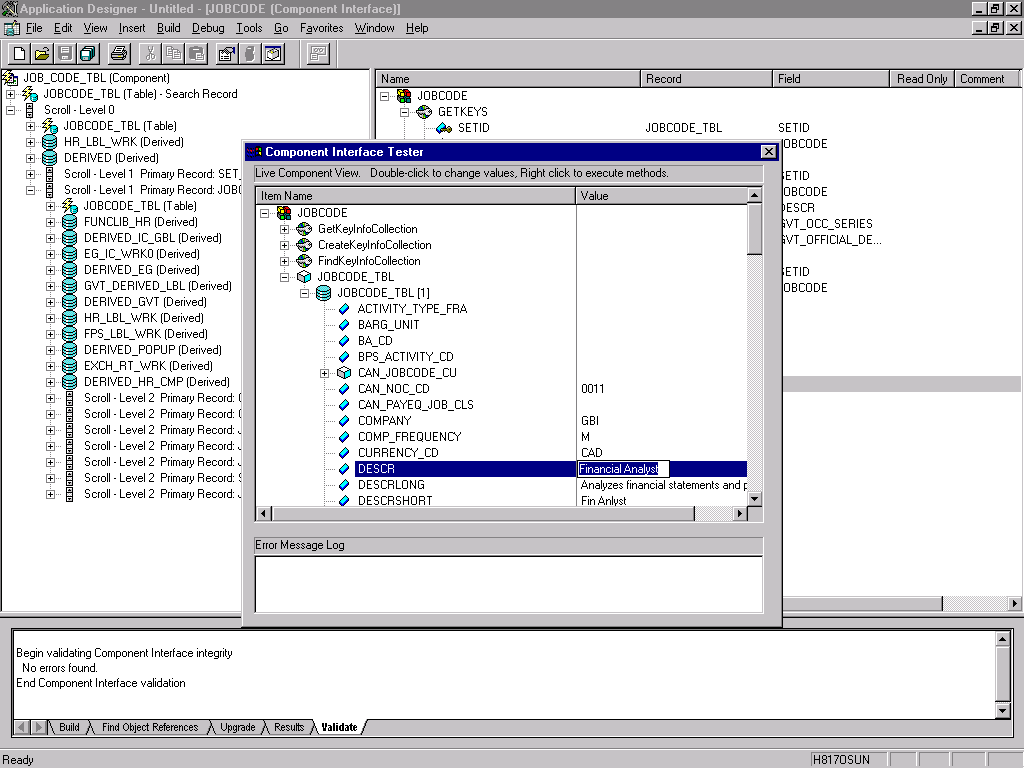Click the GetKeyInfoCollection globe icon

304,229
